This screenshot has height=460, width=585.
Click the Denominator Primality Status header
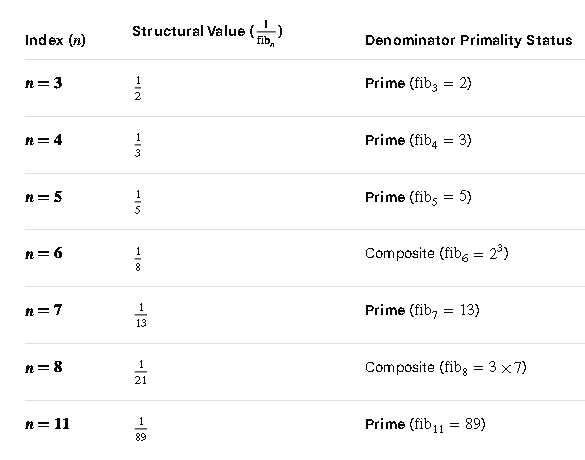pyautogui.click(x=469, y=40)
